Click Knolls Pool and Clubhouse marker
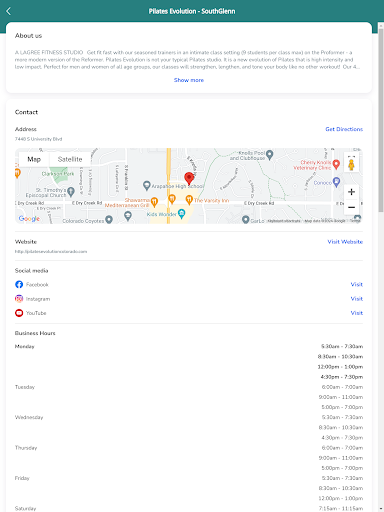 coord(270,155)
